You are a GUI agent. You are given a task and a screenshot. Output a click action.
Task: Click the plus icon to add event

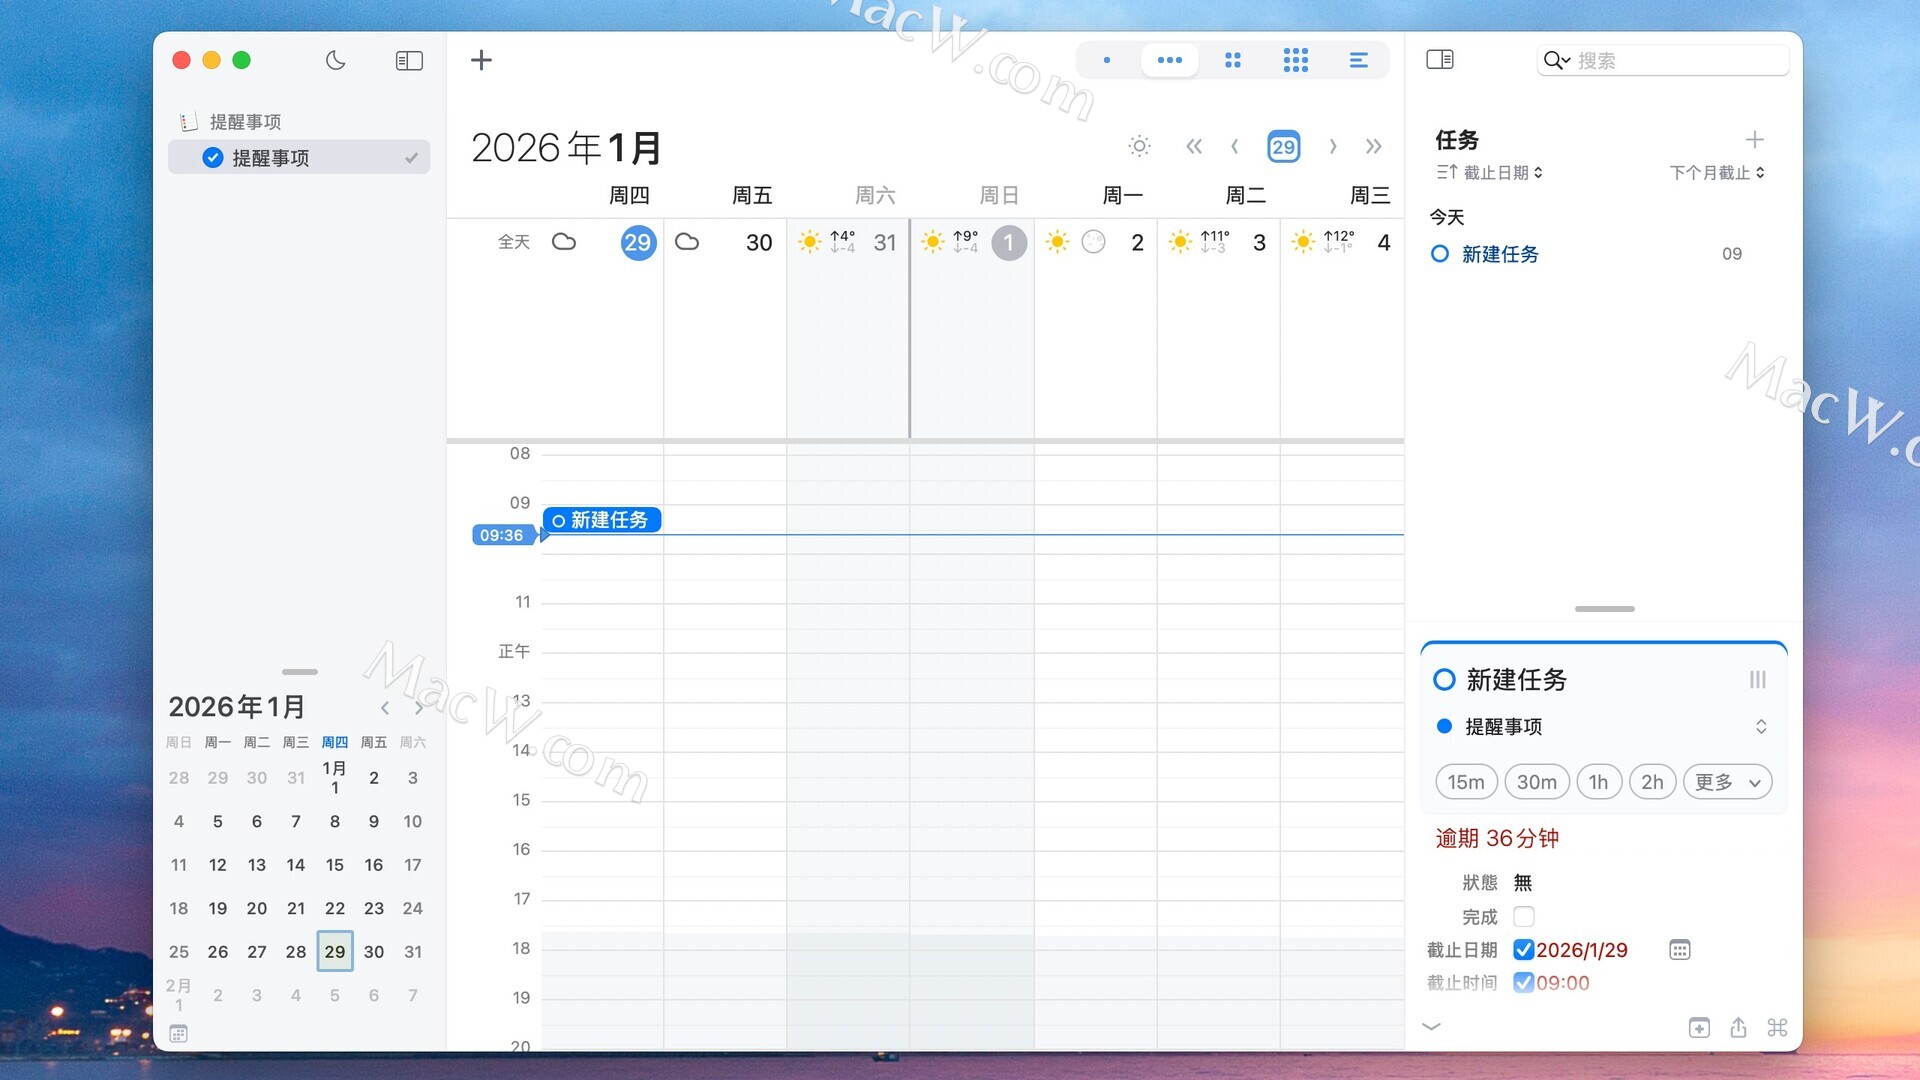[x=481, y=60]
